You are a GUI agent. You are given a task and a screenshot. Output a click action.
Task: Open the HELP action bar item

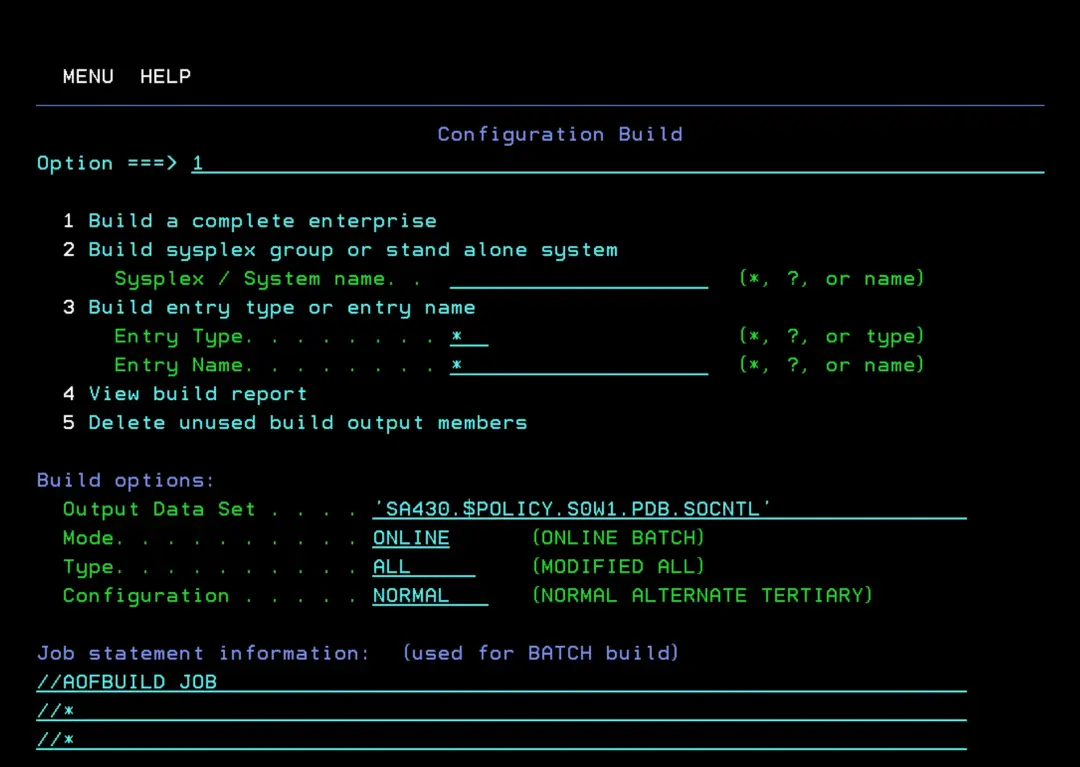click(x=165, y=76)
